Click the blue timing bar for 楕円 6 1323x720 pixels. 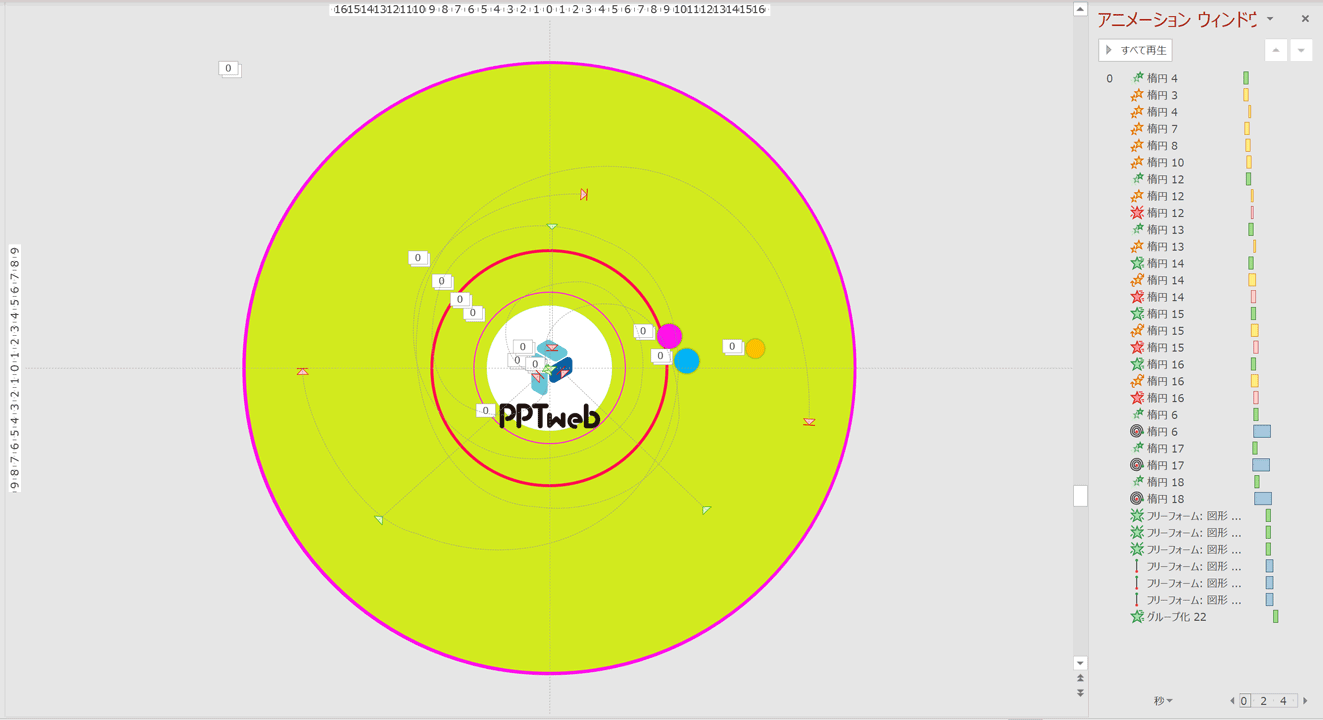[1262, 432]
